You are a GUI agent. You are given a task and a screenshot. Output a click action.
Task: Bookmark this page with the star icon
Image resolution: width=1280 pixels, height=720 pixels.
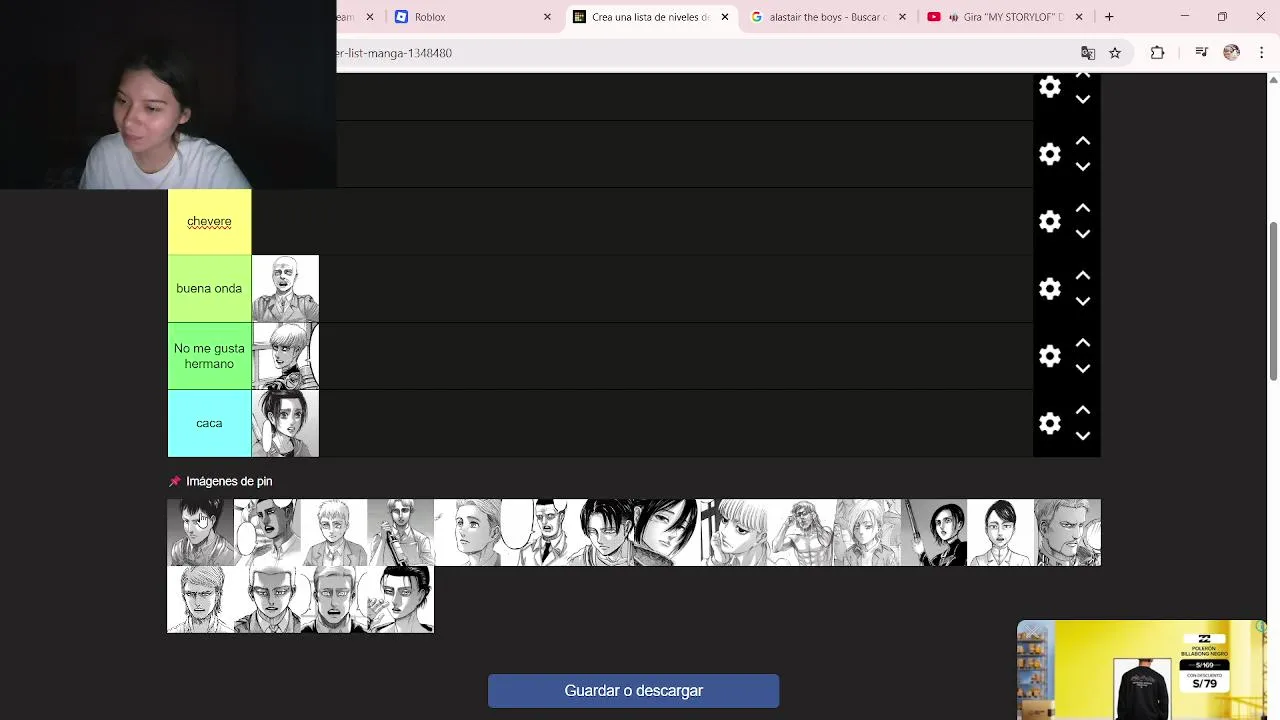[x=1115, y=53]
